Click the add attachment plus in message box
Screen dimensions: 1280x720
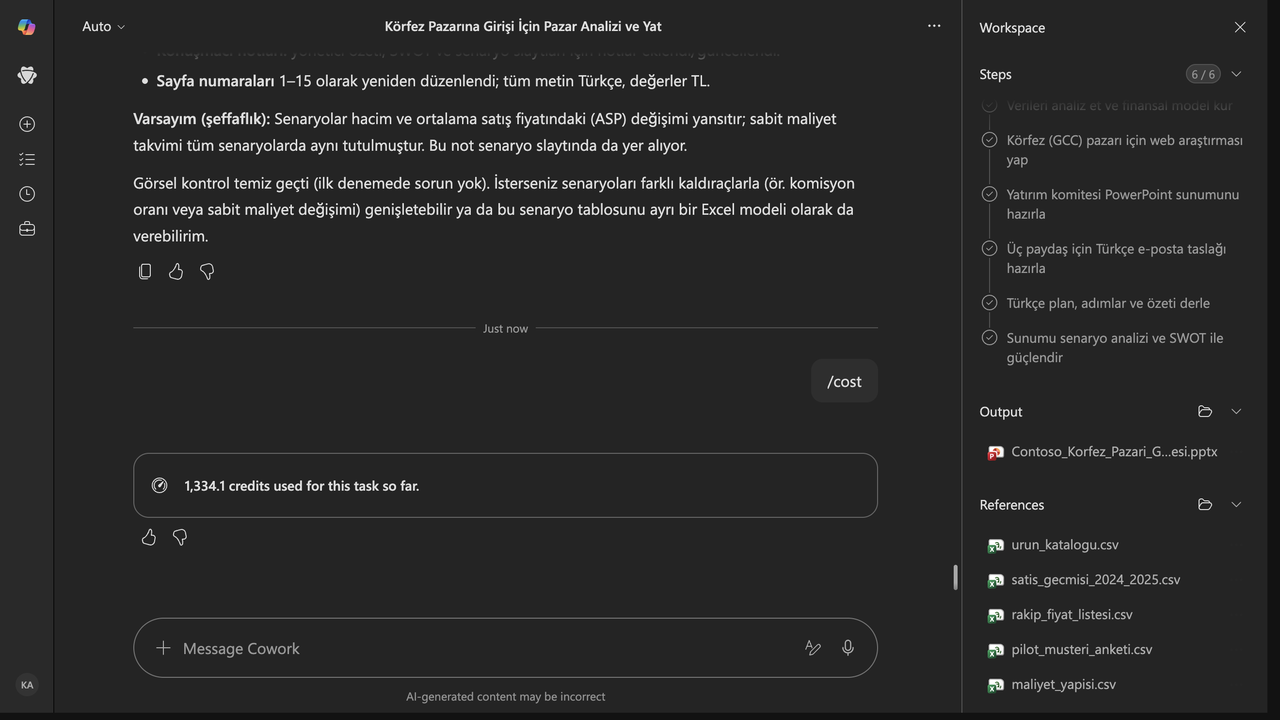click(x=163, y=648)
